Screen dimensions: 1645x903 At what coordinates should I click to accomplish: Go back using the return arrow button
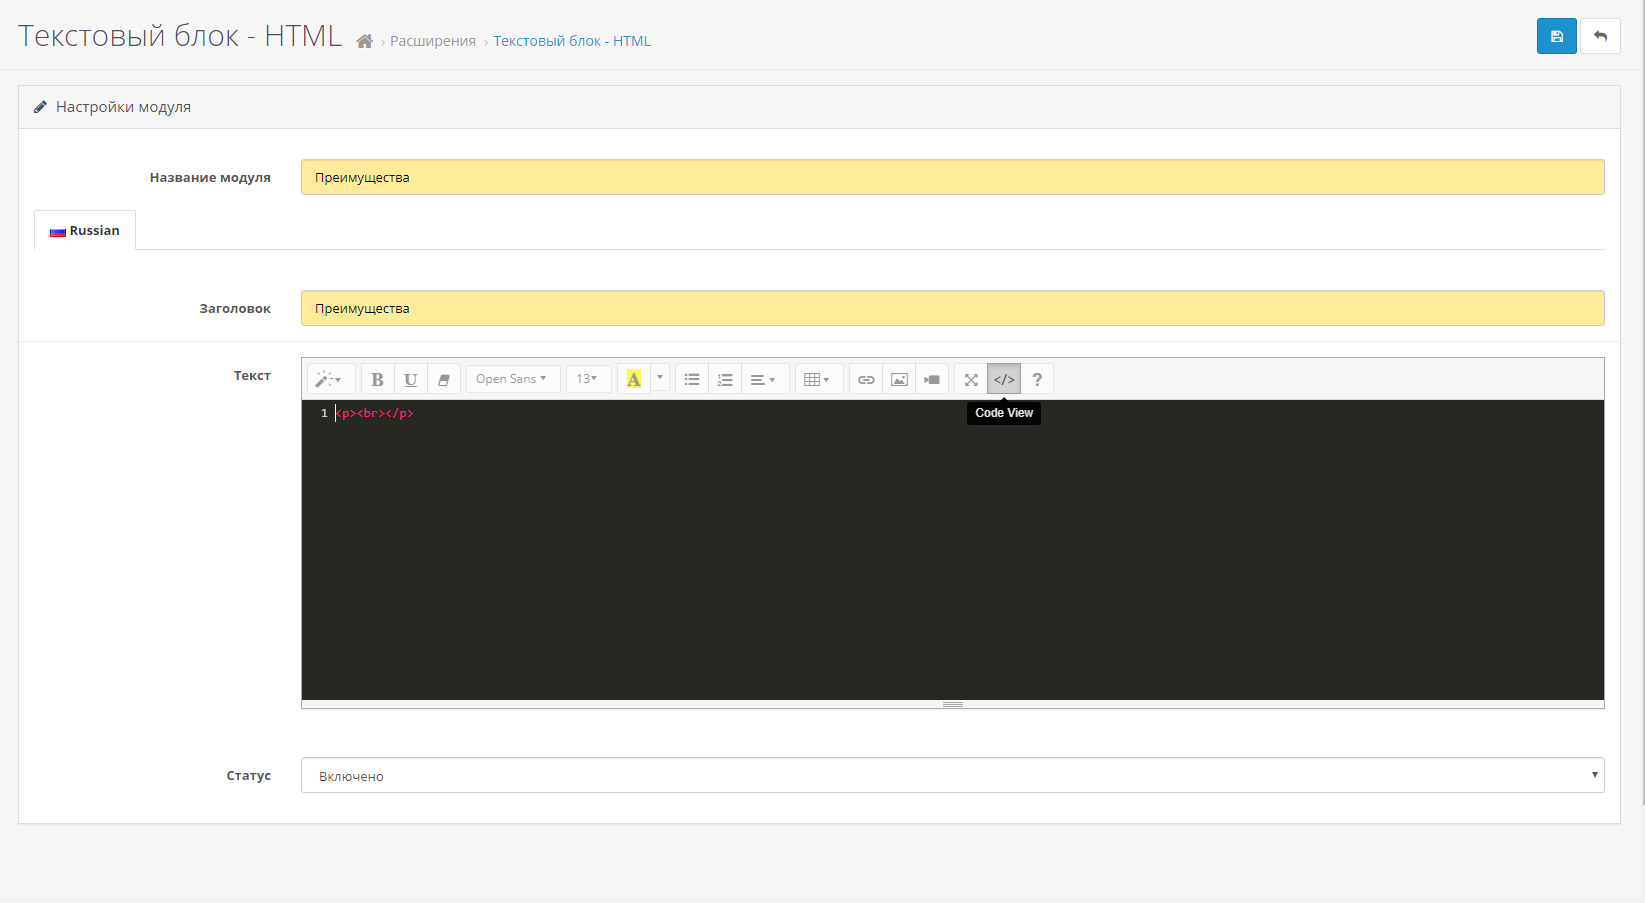tap(1600, 36)
